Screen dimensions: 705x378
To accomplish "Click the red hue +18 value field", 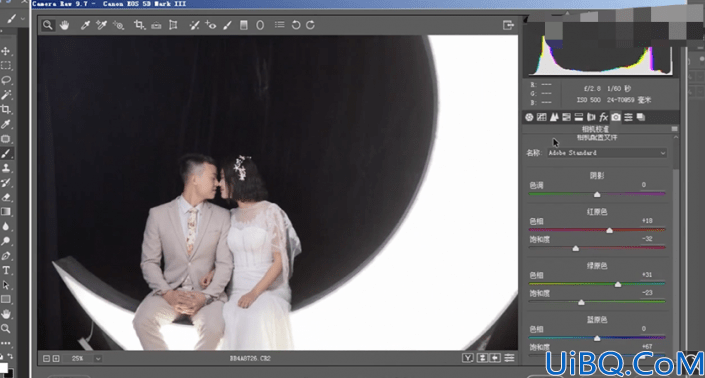I will tap(647, 221).
